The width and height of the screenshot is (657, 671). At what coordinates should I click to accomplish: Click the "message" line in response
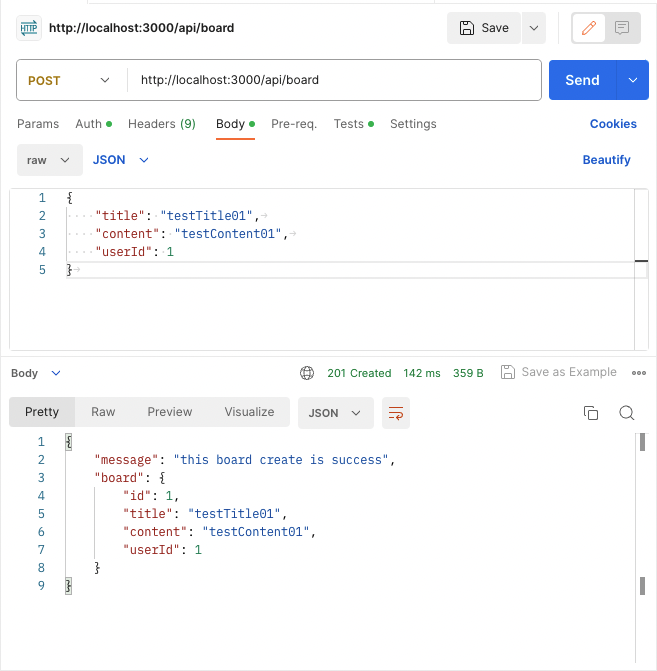244,460
